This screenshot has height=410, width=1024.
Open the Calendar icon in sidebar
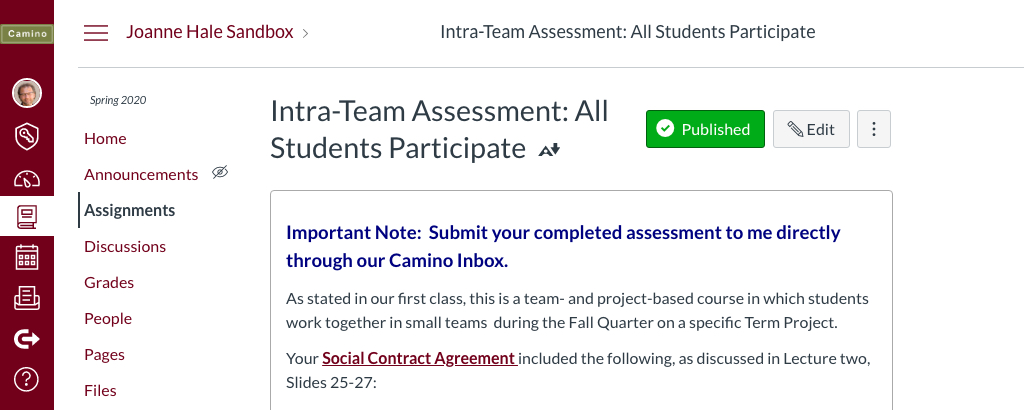(27, 258)
